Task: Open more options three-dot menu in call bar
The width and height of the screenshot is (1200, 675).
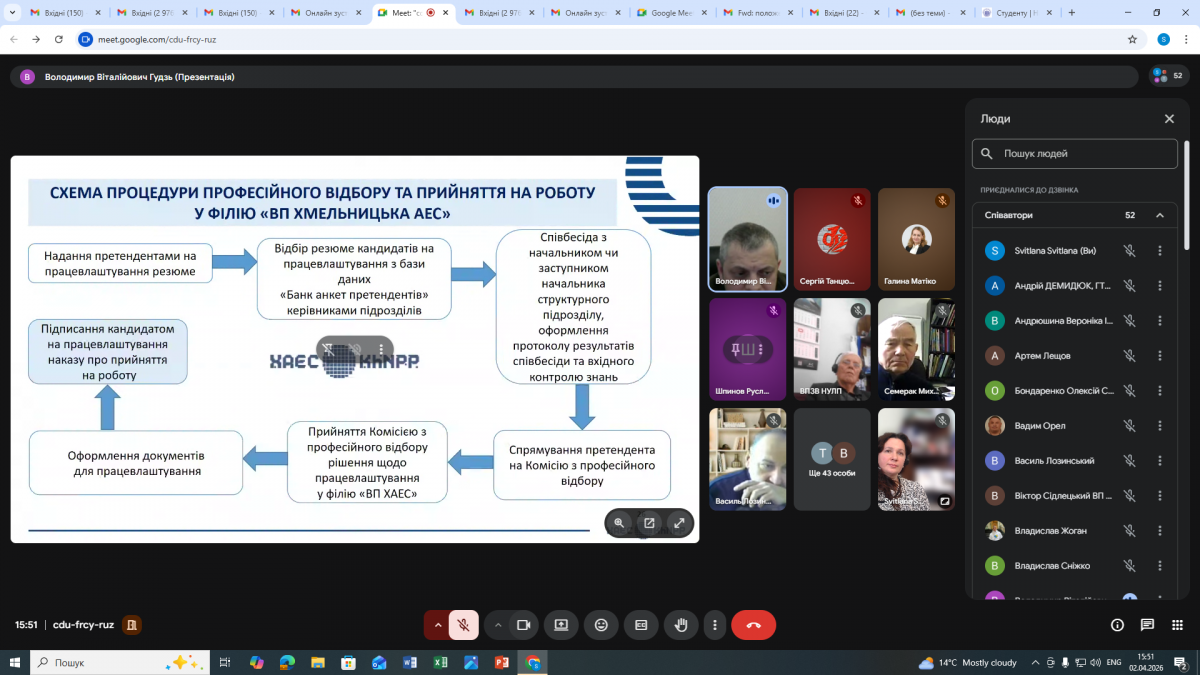Action: (713, 625)
